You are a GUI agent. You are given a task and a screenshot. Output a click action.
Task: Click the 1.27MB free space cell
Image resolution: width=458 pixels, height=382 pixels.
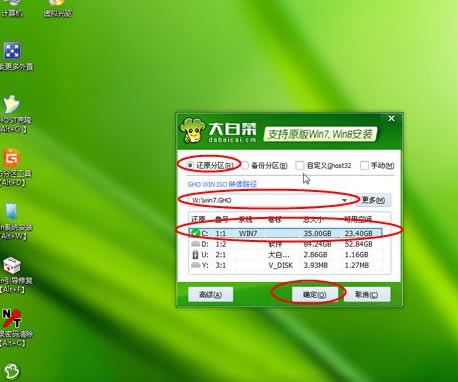click(357, 265)
